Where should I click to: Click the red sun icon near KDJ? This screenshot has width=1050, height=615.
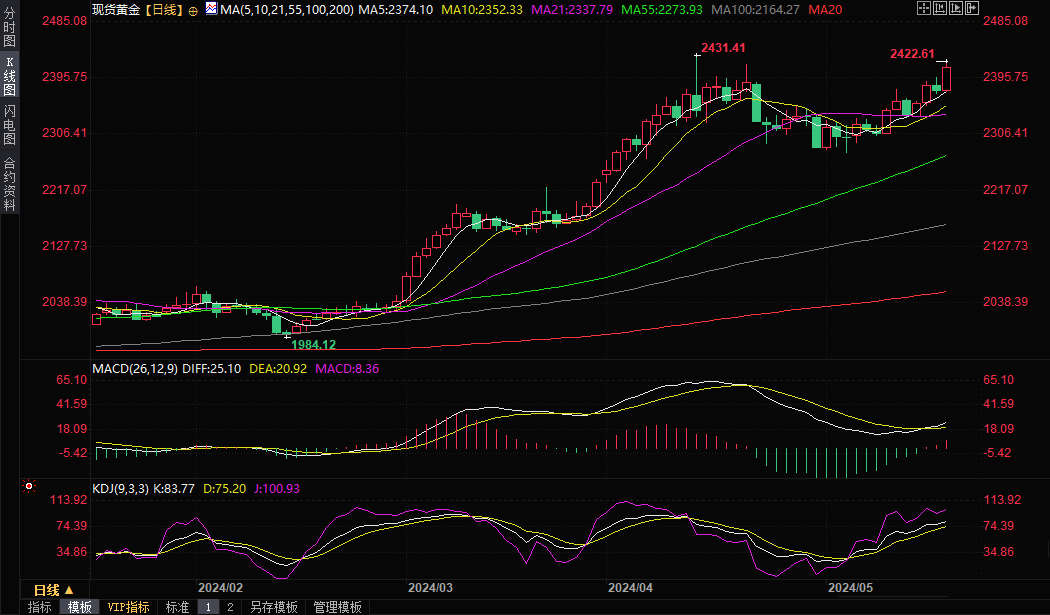click(x=29, y=487)
